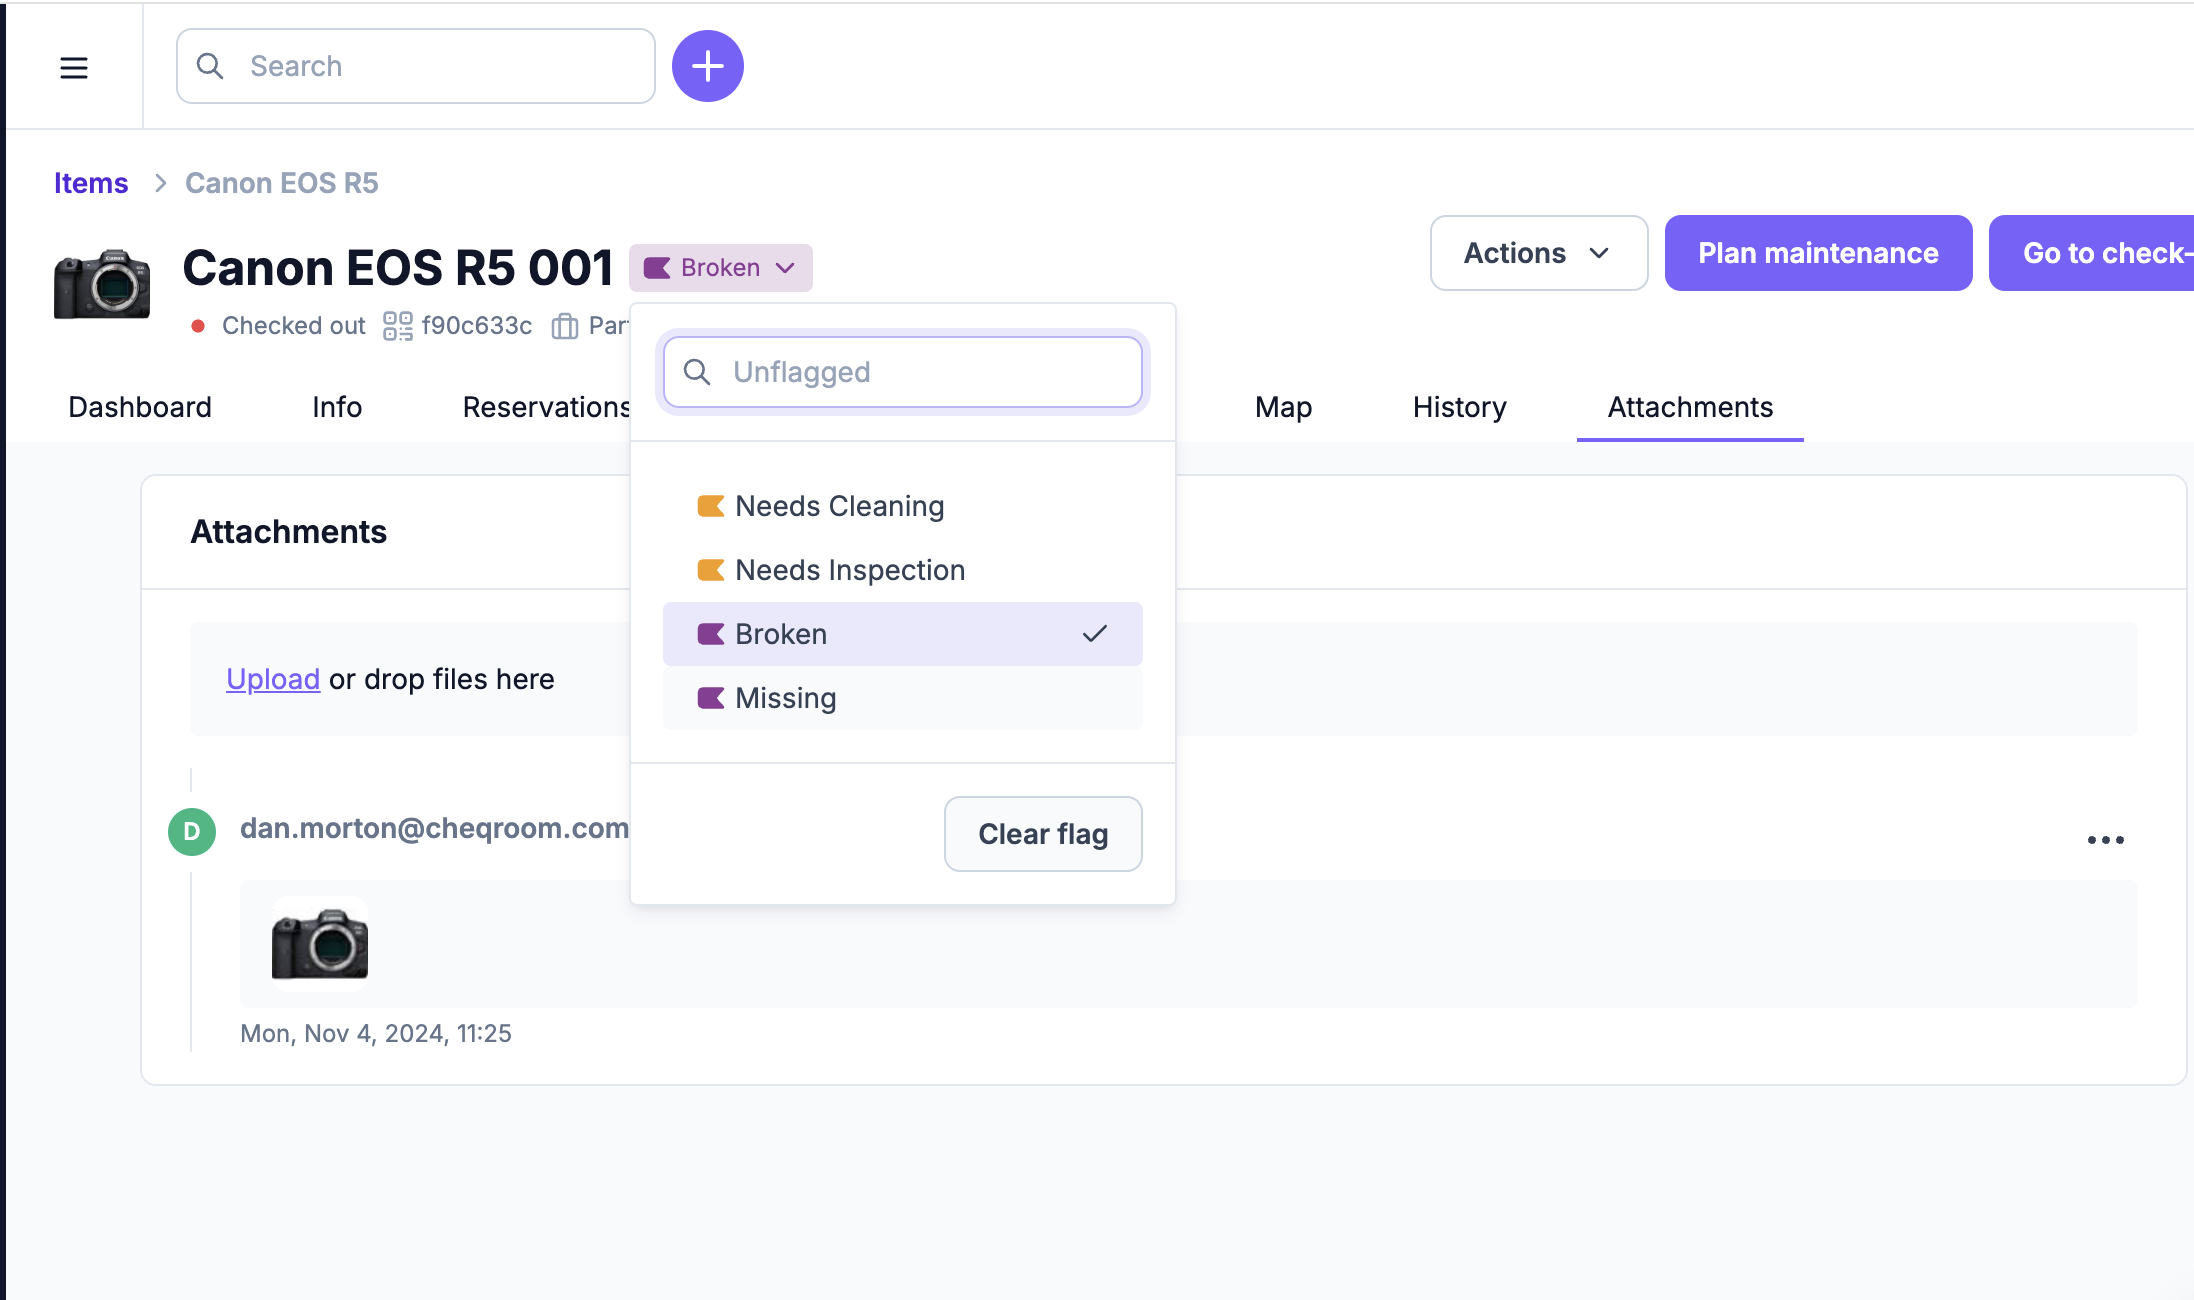
Task: Collapse the Broken flag dropdown
Action: tap(721, 268)
